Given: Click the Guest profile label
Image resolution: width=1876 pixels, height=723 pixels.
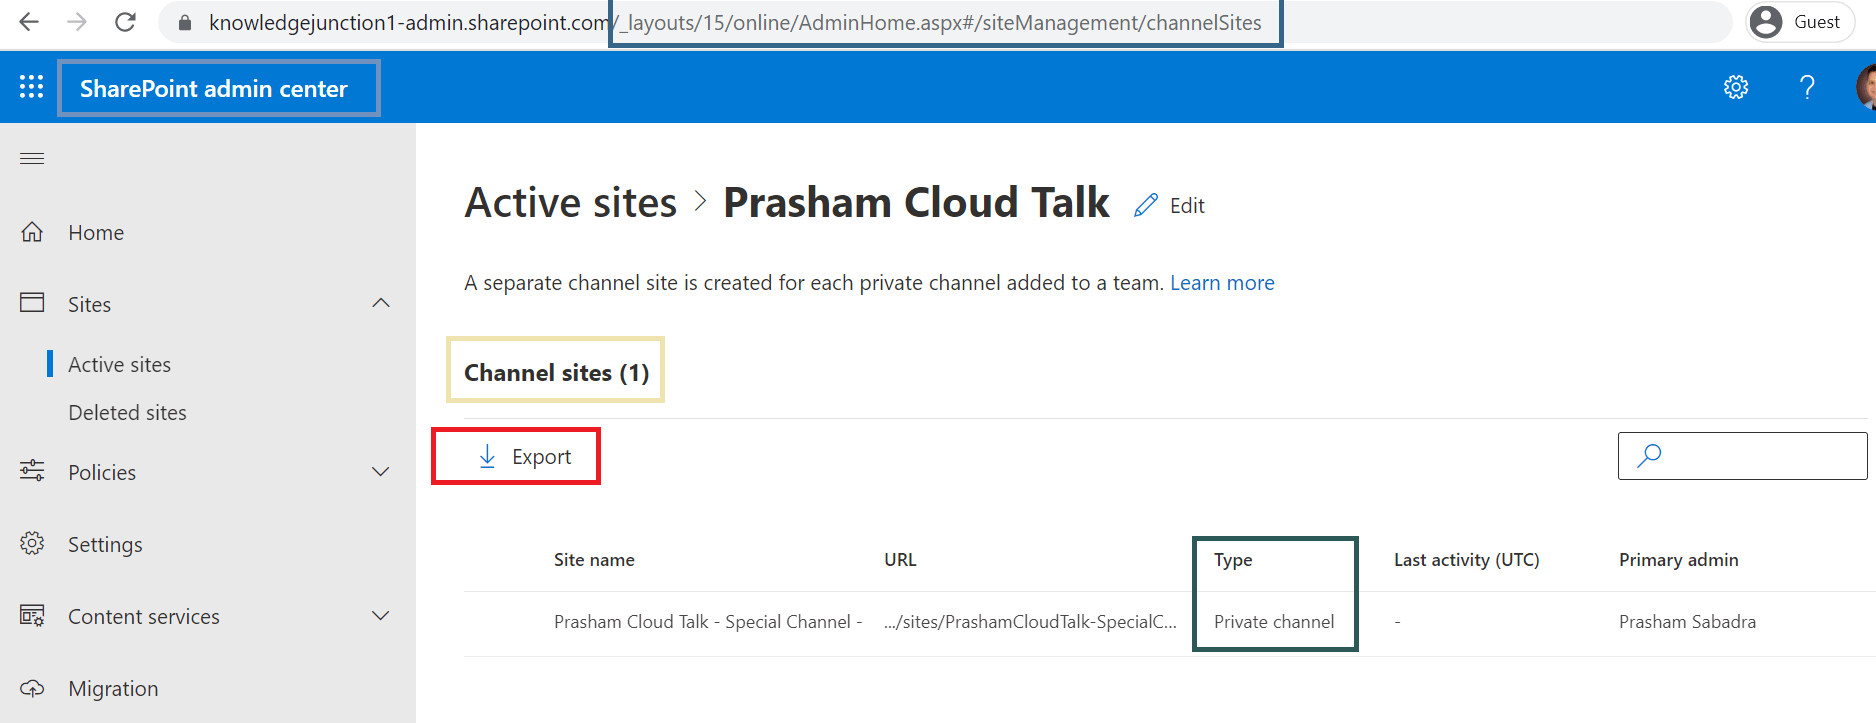Looking at the screenshot, I should 1817,22.
